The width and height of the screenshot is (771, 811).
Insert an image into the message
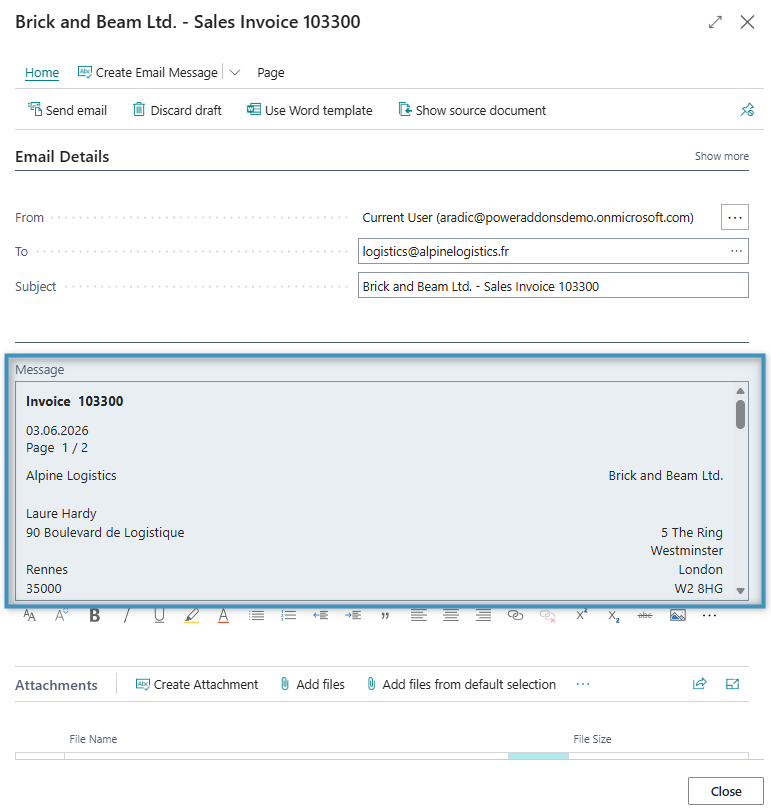pyautogui.click(x=677, y=615)
